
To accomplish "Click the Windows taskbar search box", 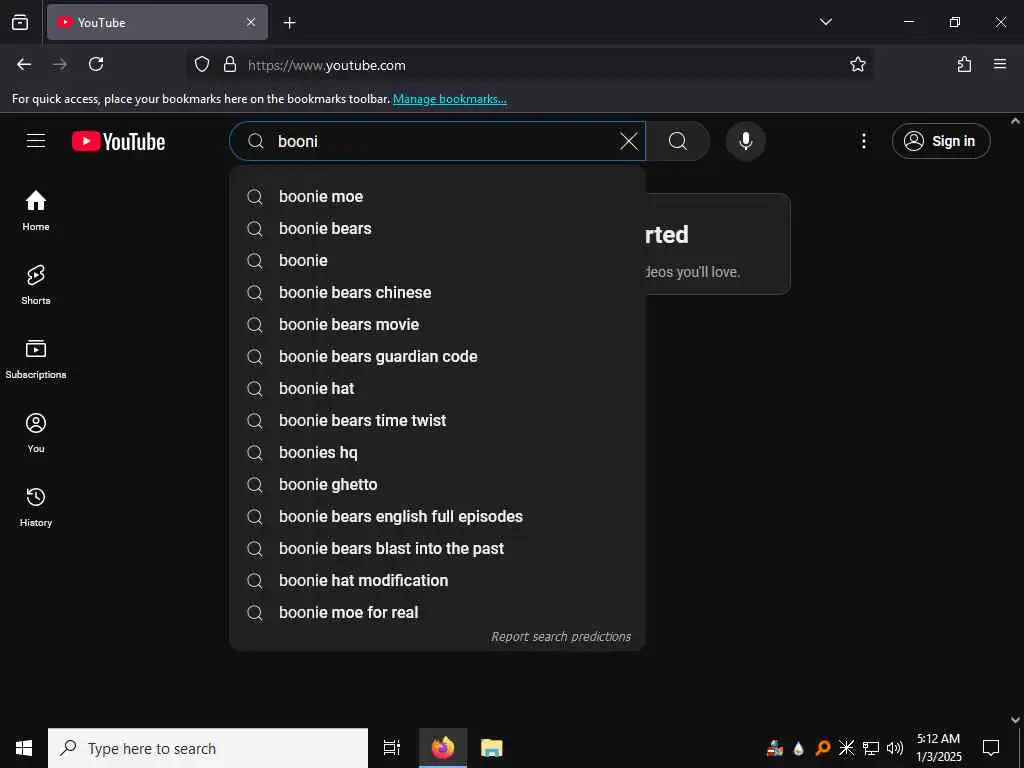I will pos(208,748).
